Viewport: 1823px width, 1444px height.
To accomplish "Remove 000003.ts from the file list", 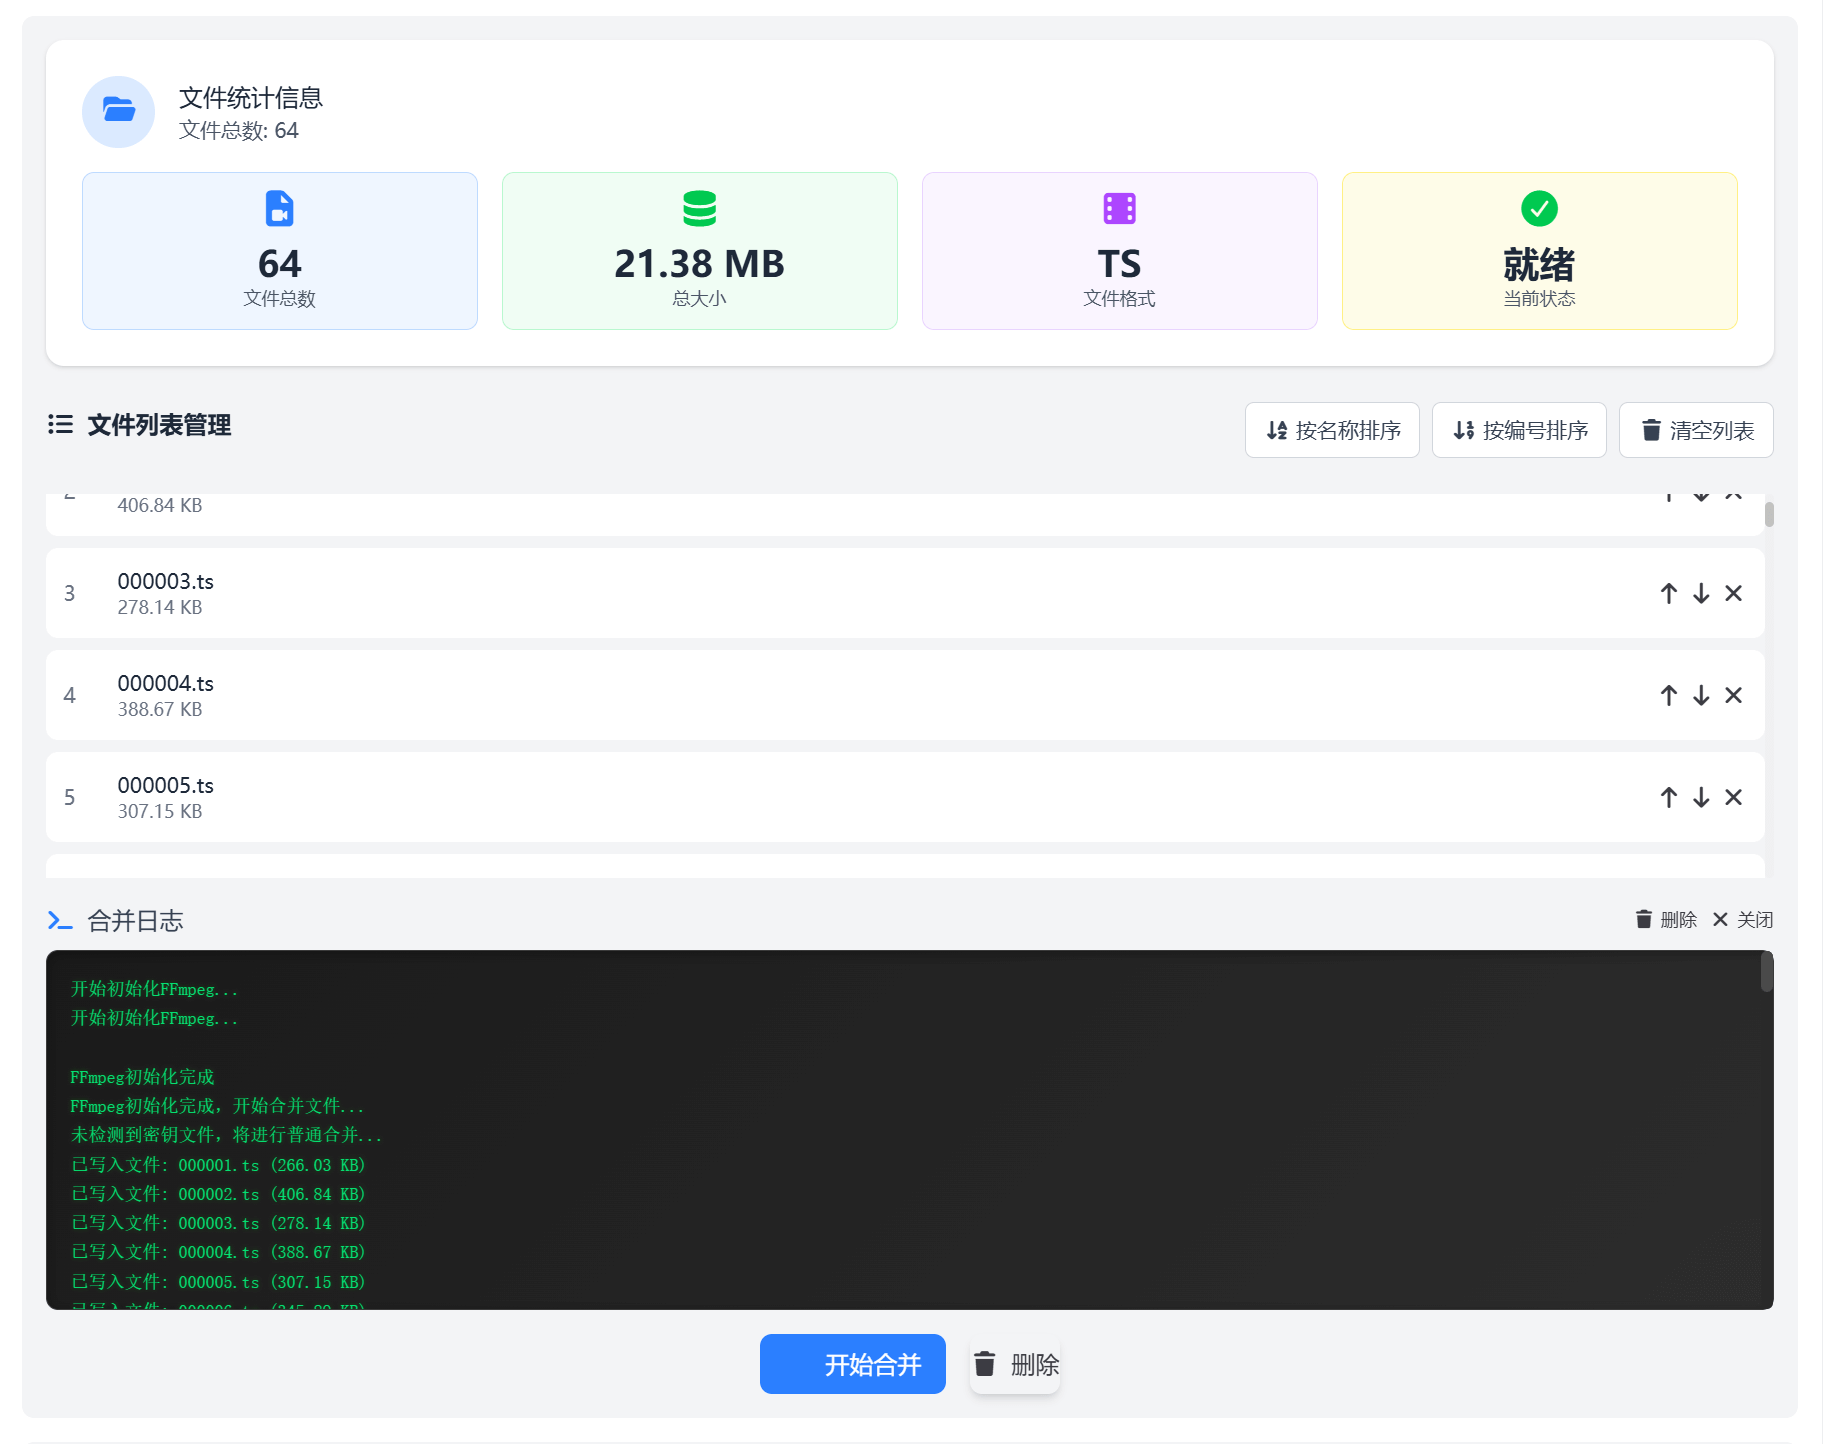I will point(1734,594).
